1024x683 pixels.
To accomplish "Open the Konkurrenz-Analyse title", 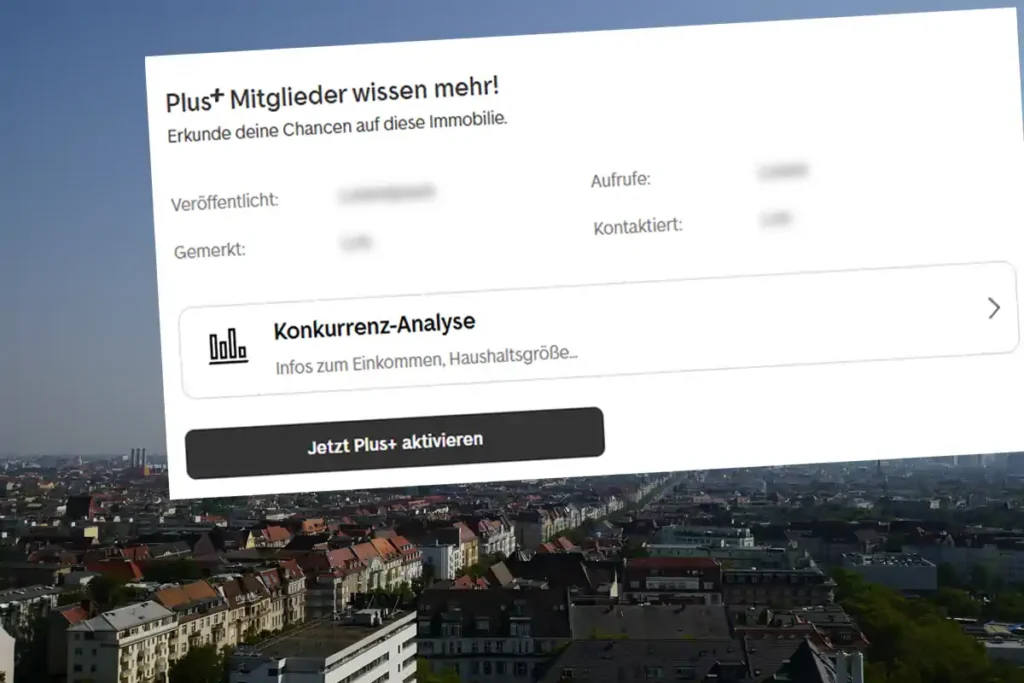I will tap(374, 326).
